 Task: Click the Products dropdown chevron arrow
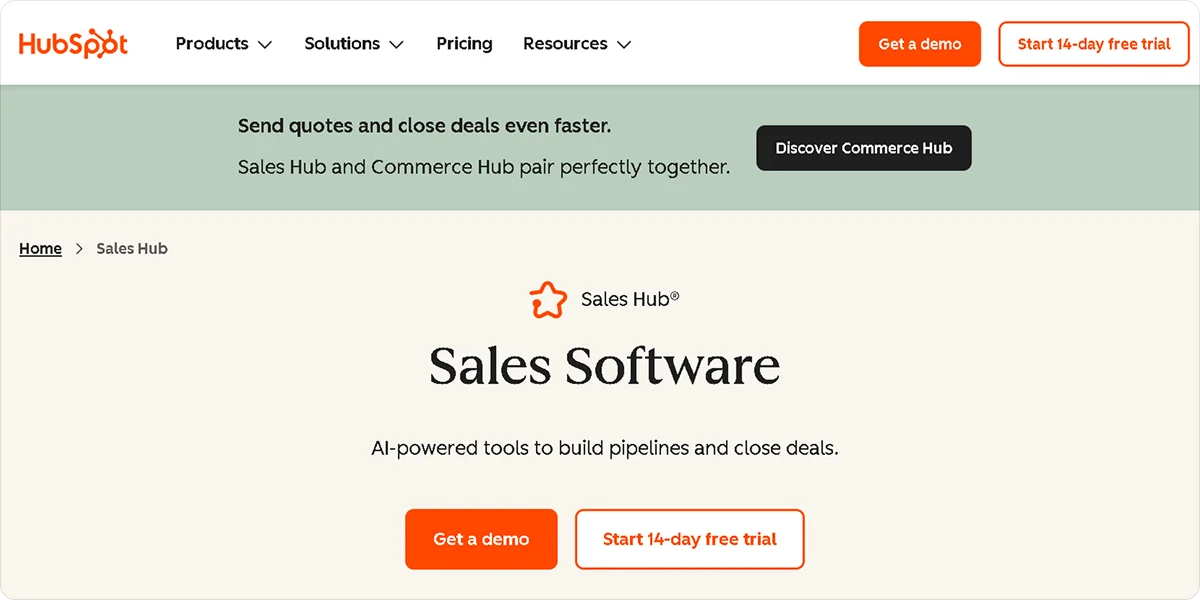click(x=265, y=45)
